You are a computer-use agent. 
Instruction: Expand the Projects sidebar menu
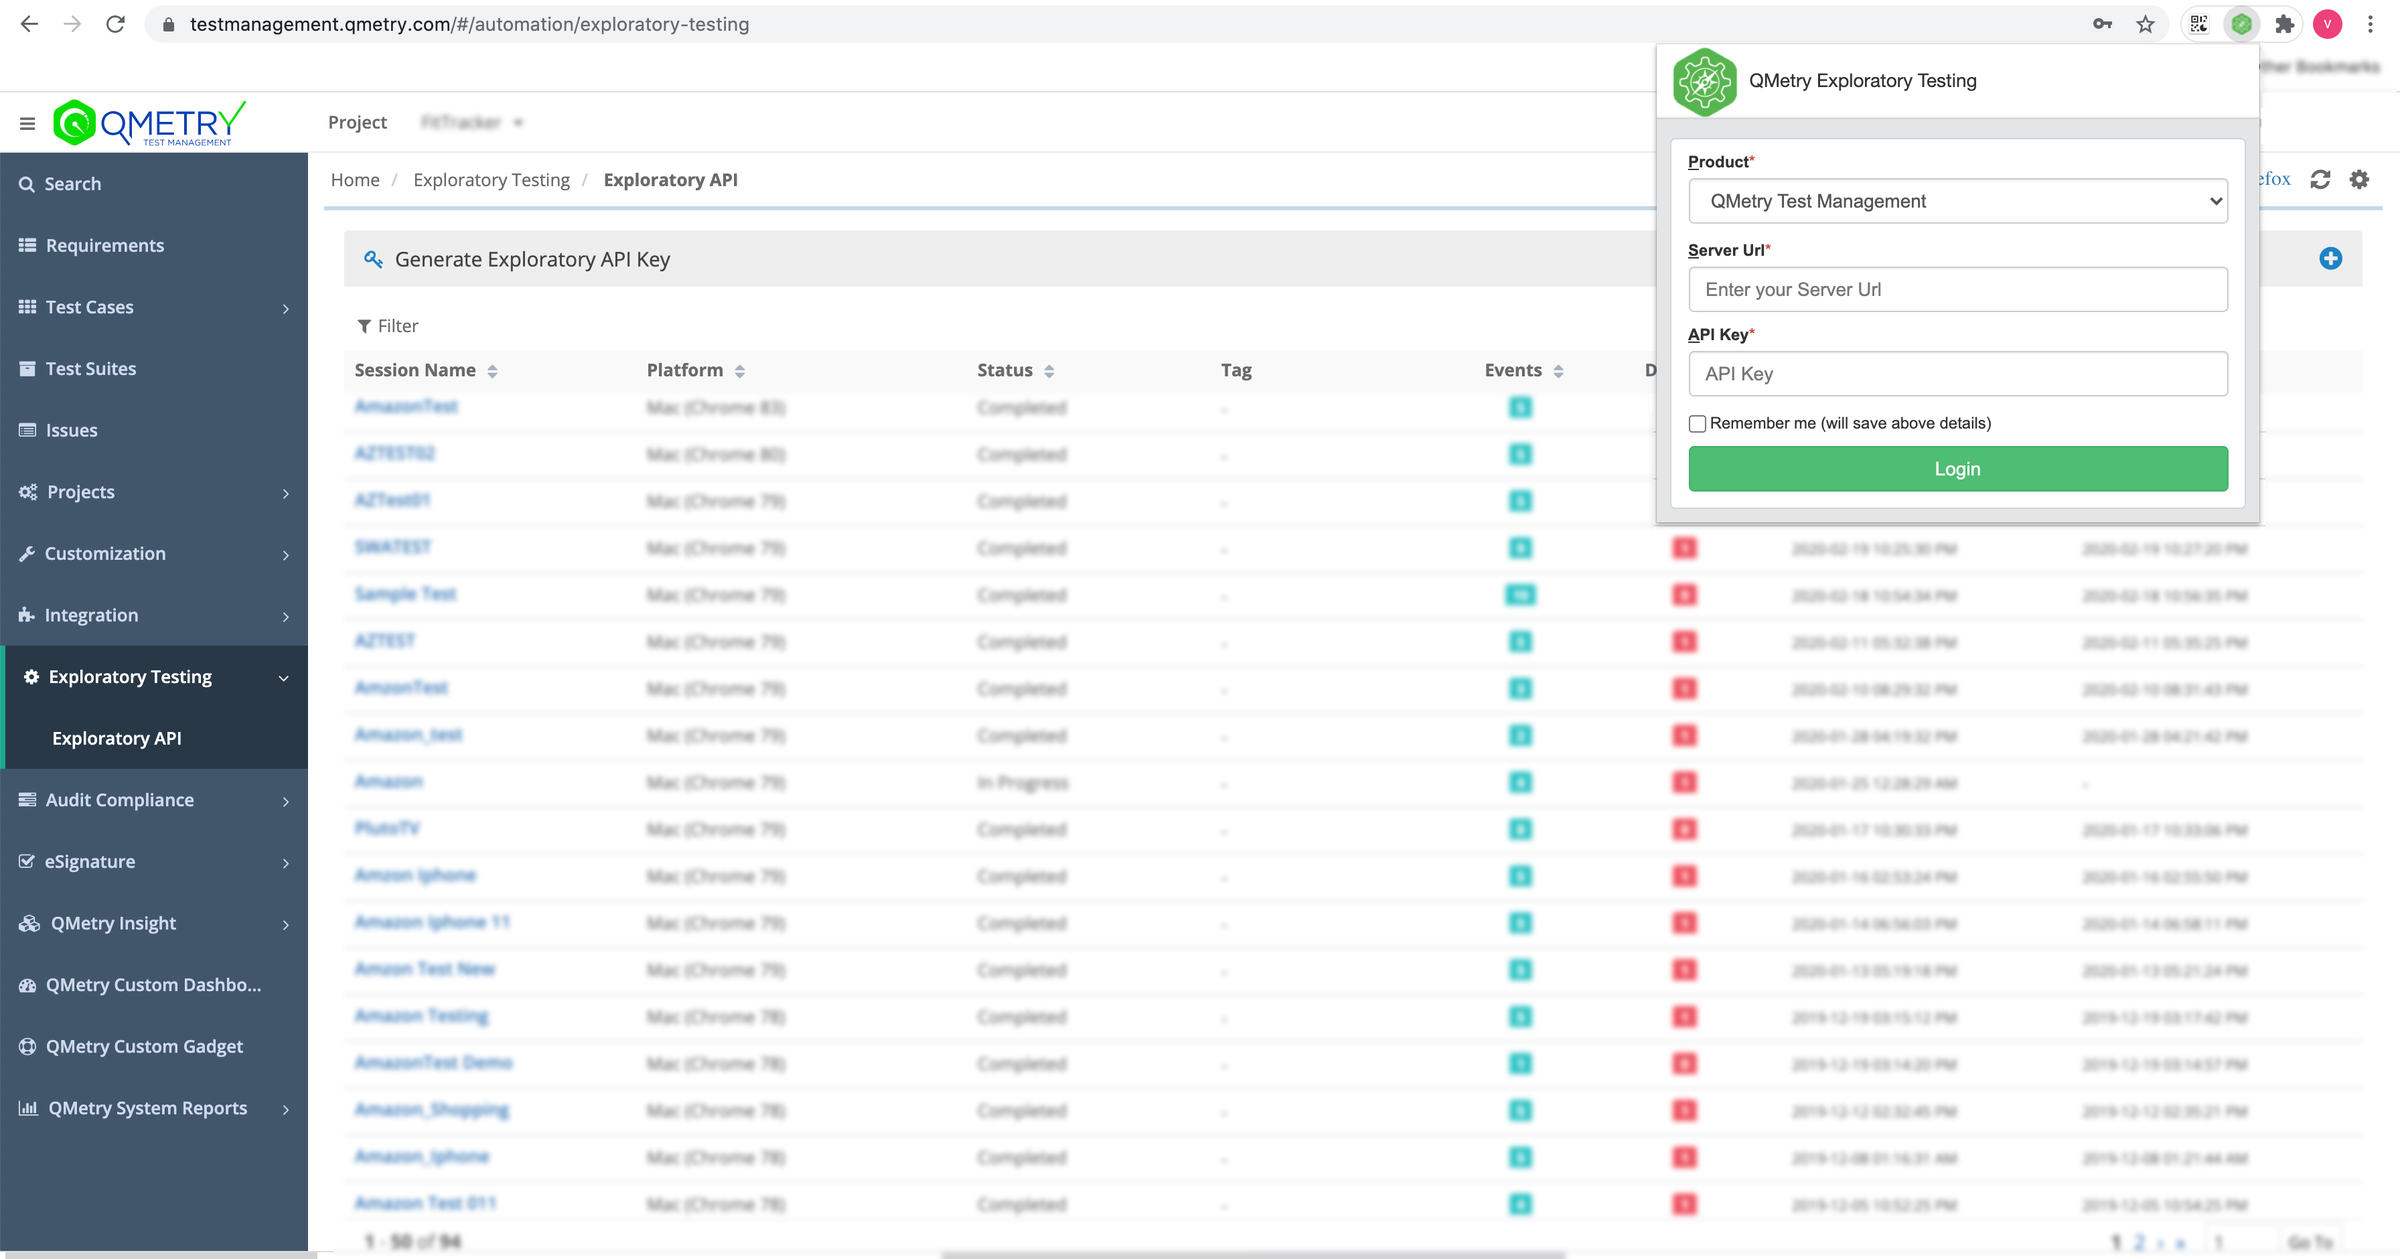pos(286,493)
